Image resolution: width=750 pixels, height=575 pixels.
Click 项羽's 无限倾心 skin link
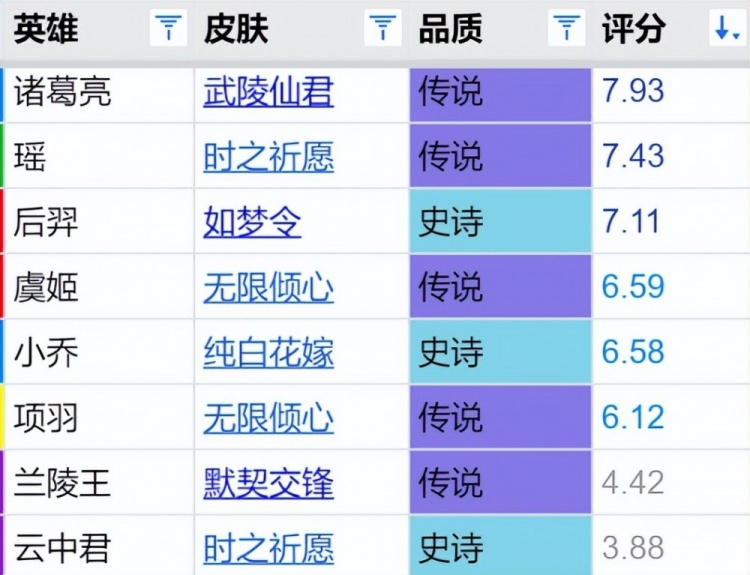(x=268, y=418)
